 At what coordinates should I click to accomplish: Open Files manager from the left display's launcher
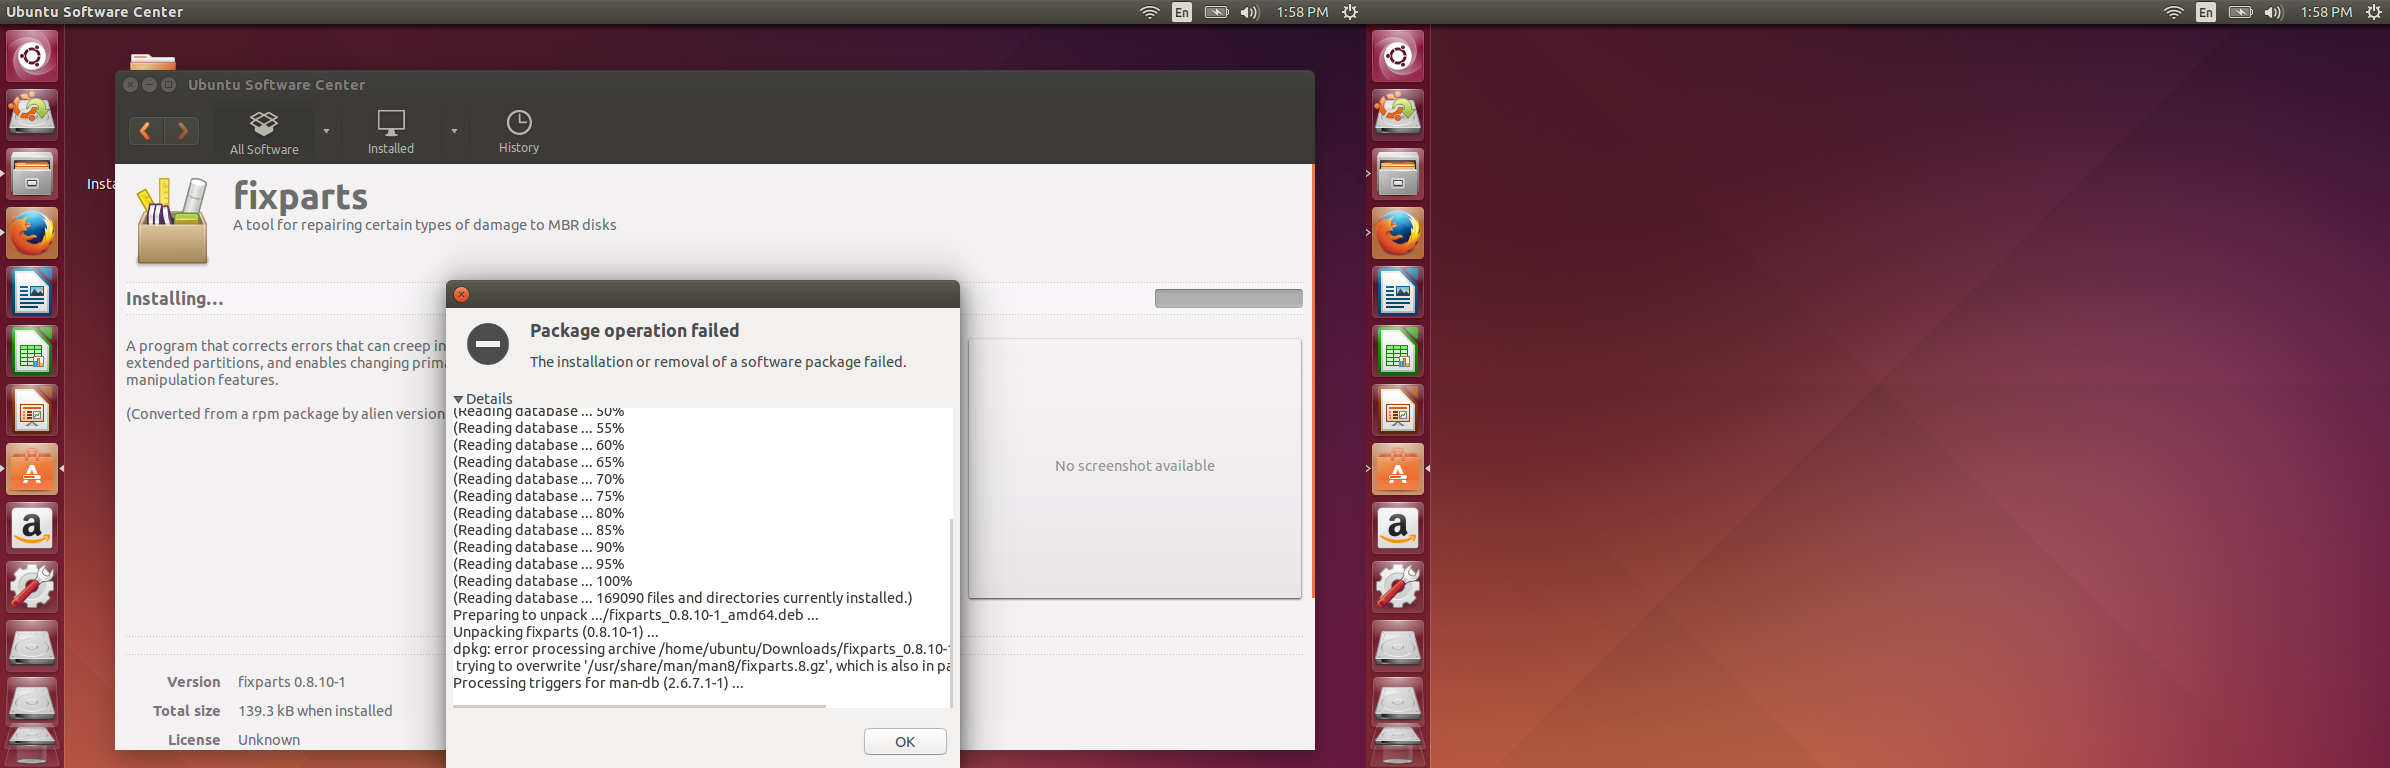click(32, 174)
